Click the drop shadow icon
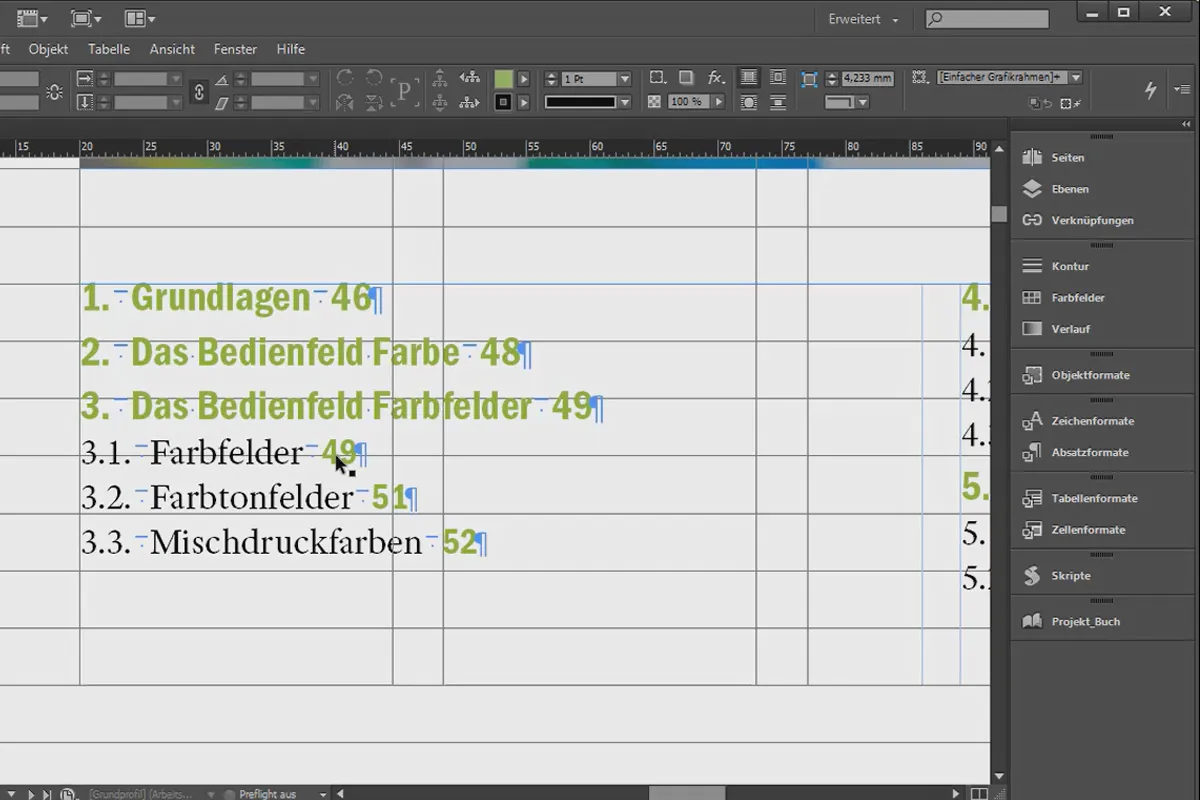1200x800 pixels. click(686, 77)
